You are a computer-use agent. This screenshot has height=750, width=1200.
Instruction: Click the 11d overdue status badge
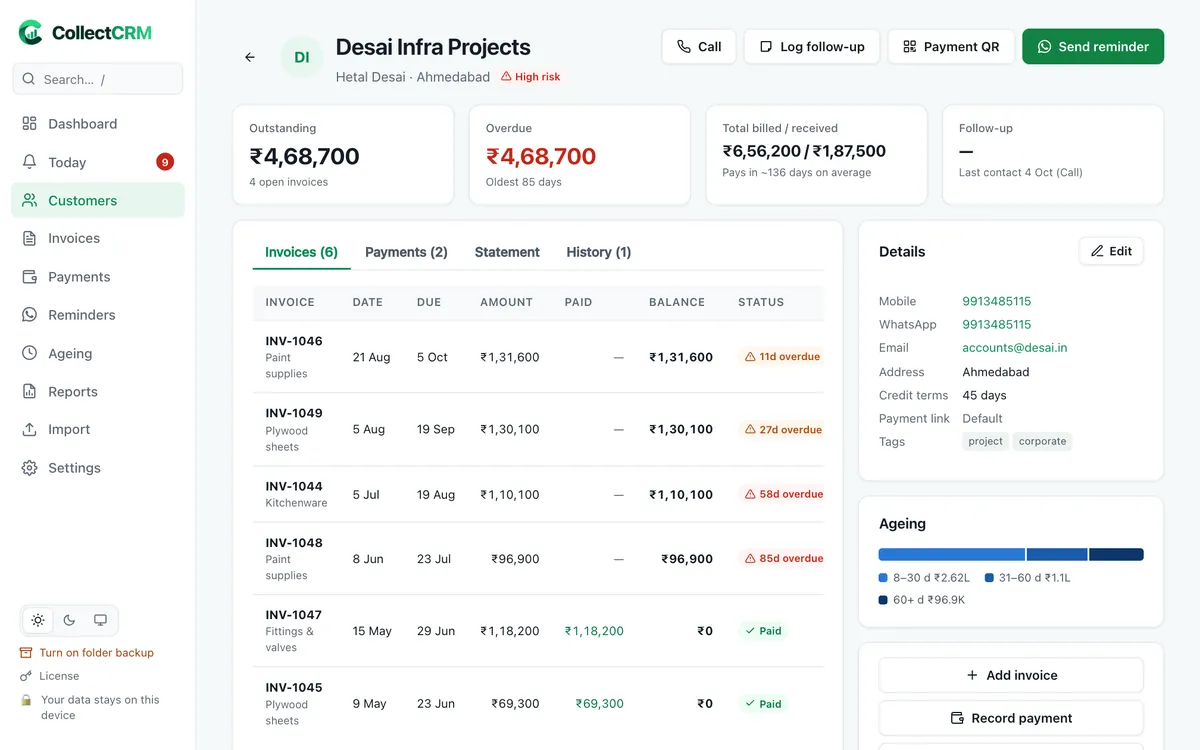point(782,357)
